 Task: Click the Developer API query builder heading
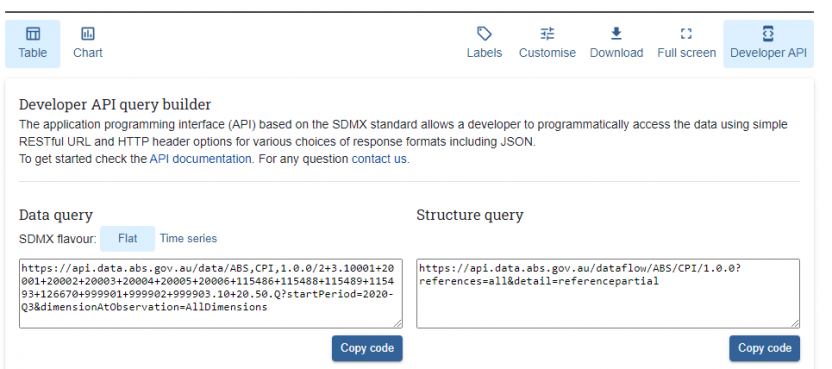115,104
